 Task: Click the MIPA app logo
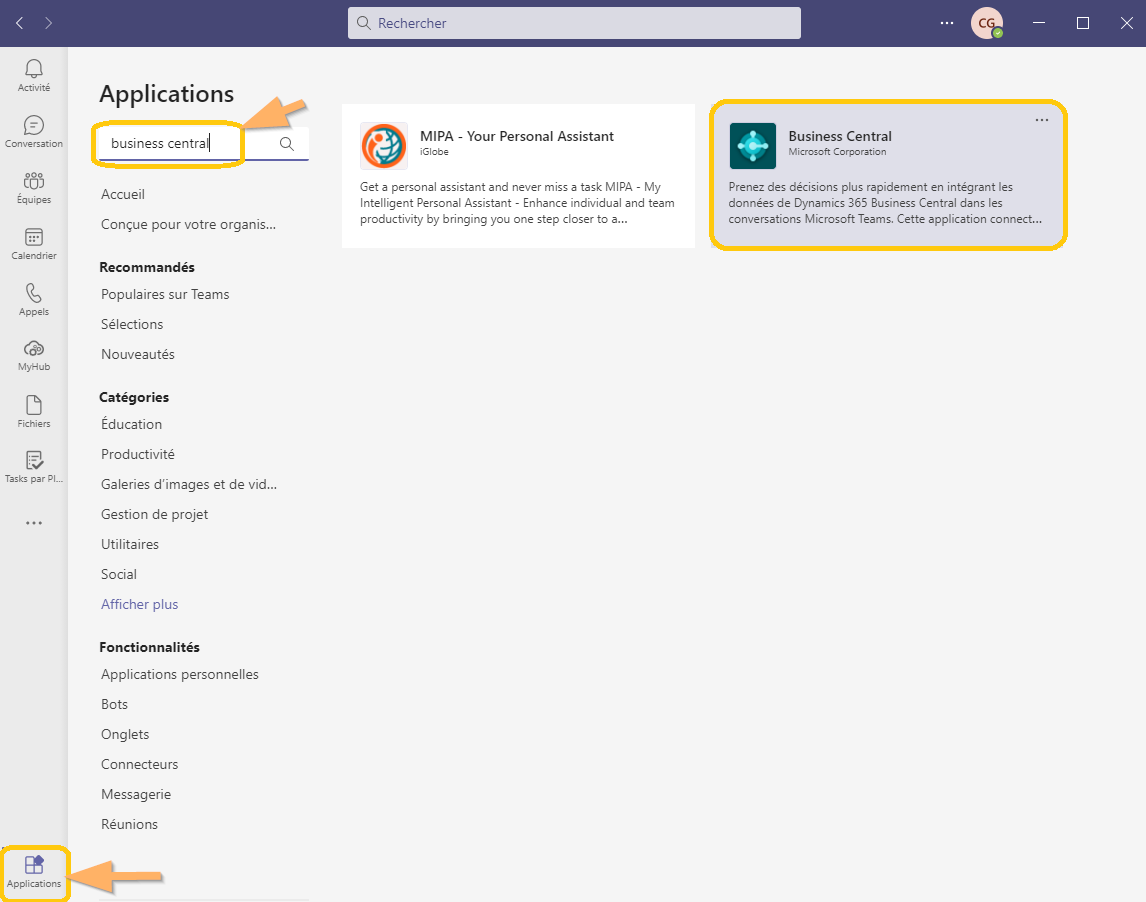click(x=384, y=145)
